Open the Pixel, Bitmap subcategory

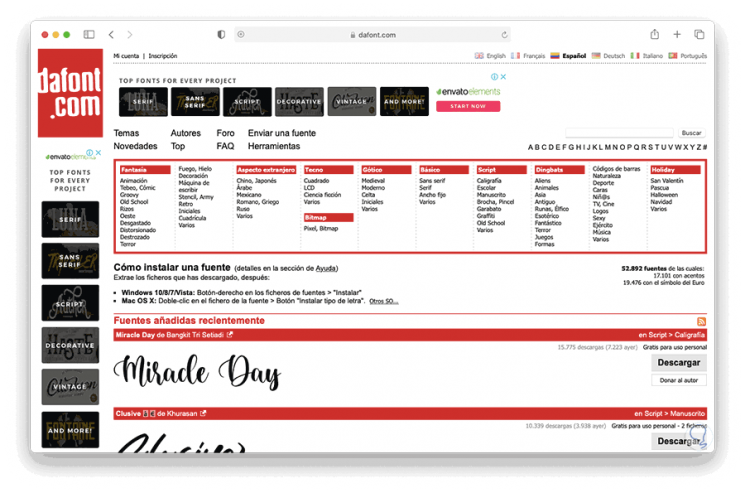321,228
